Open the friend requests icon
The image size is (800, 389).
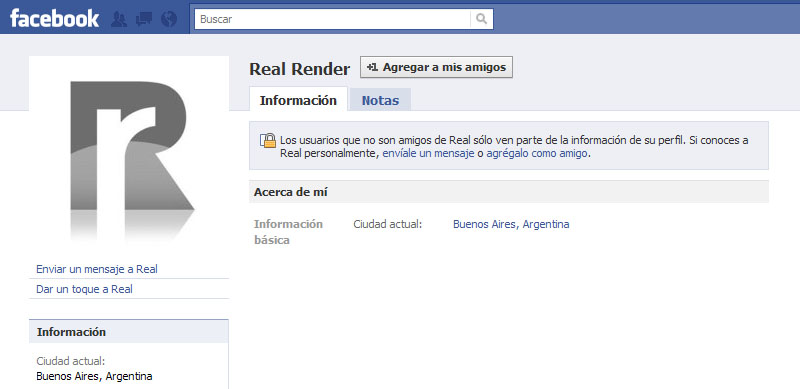tap(119, 19)
